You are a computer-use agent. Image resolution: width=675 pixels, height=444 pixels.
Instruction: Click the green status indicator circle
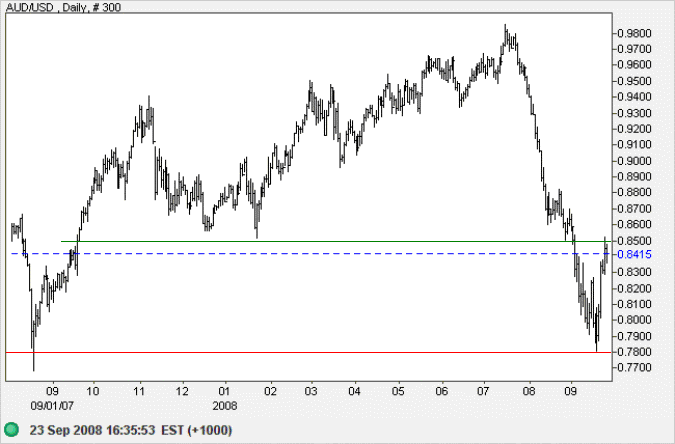(x=12, y=429)
